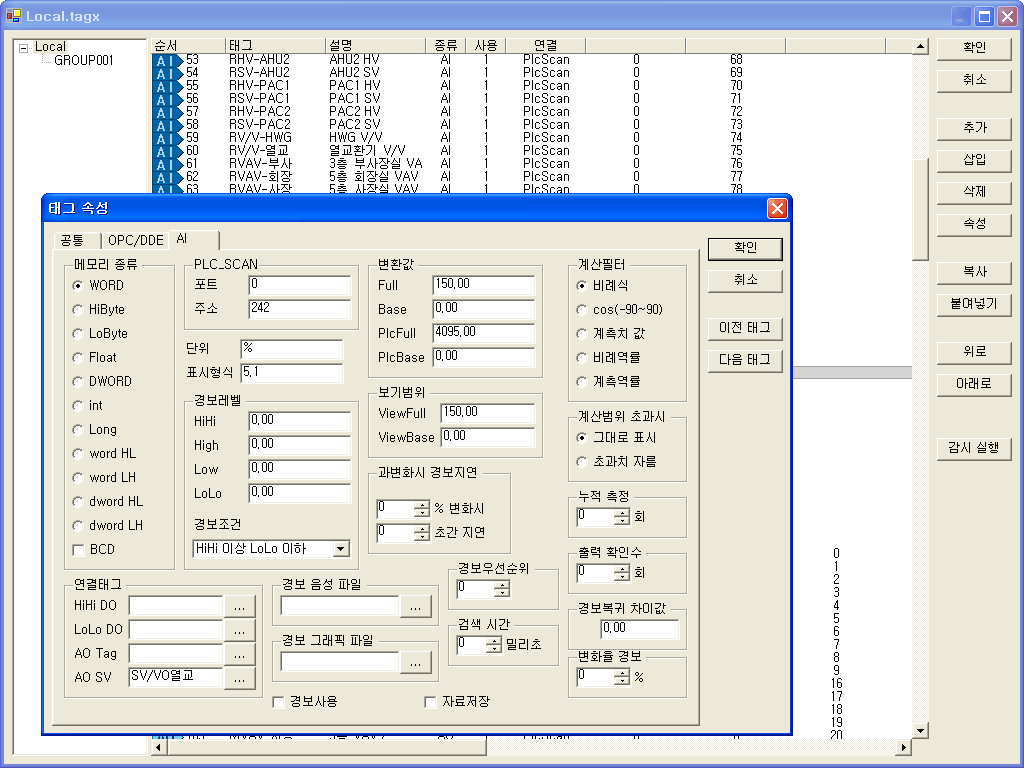Click the PLC_SCAN 주소 input field
Screen dimensions: 1024x768
click(x=299, y=309)
